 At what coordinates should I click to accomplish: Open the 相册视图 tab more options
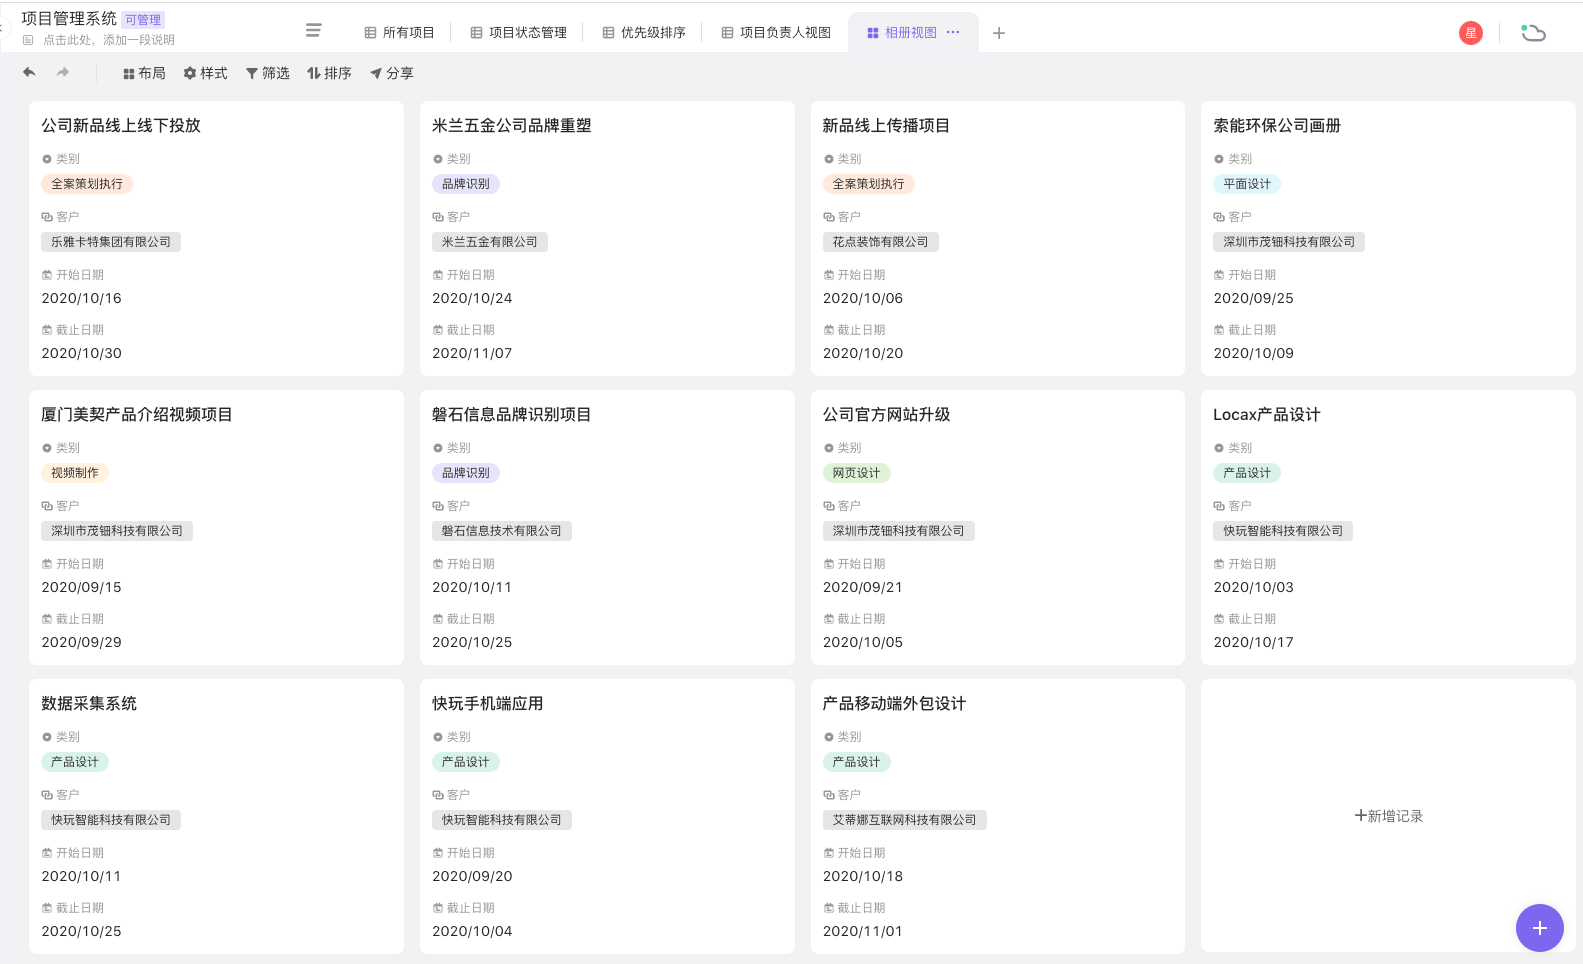coord(953,32)
